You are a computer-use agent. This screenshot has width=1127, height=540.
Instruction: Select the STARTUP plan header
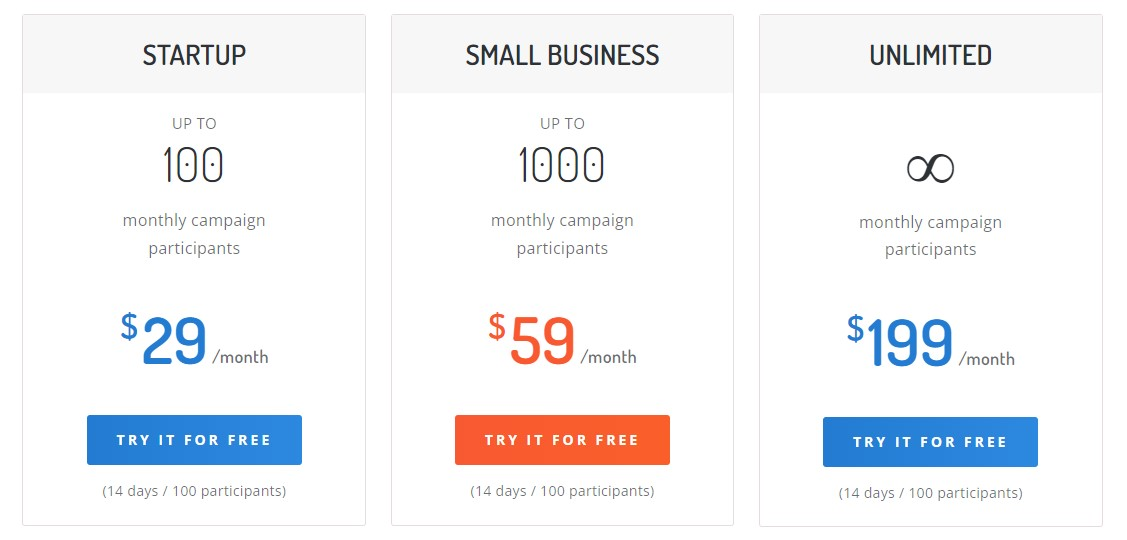click(194, 55)
